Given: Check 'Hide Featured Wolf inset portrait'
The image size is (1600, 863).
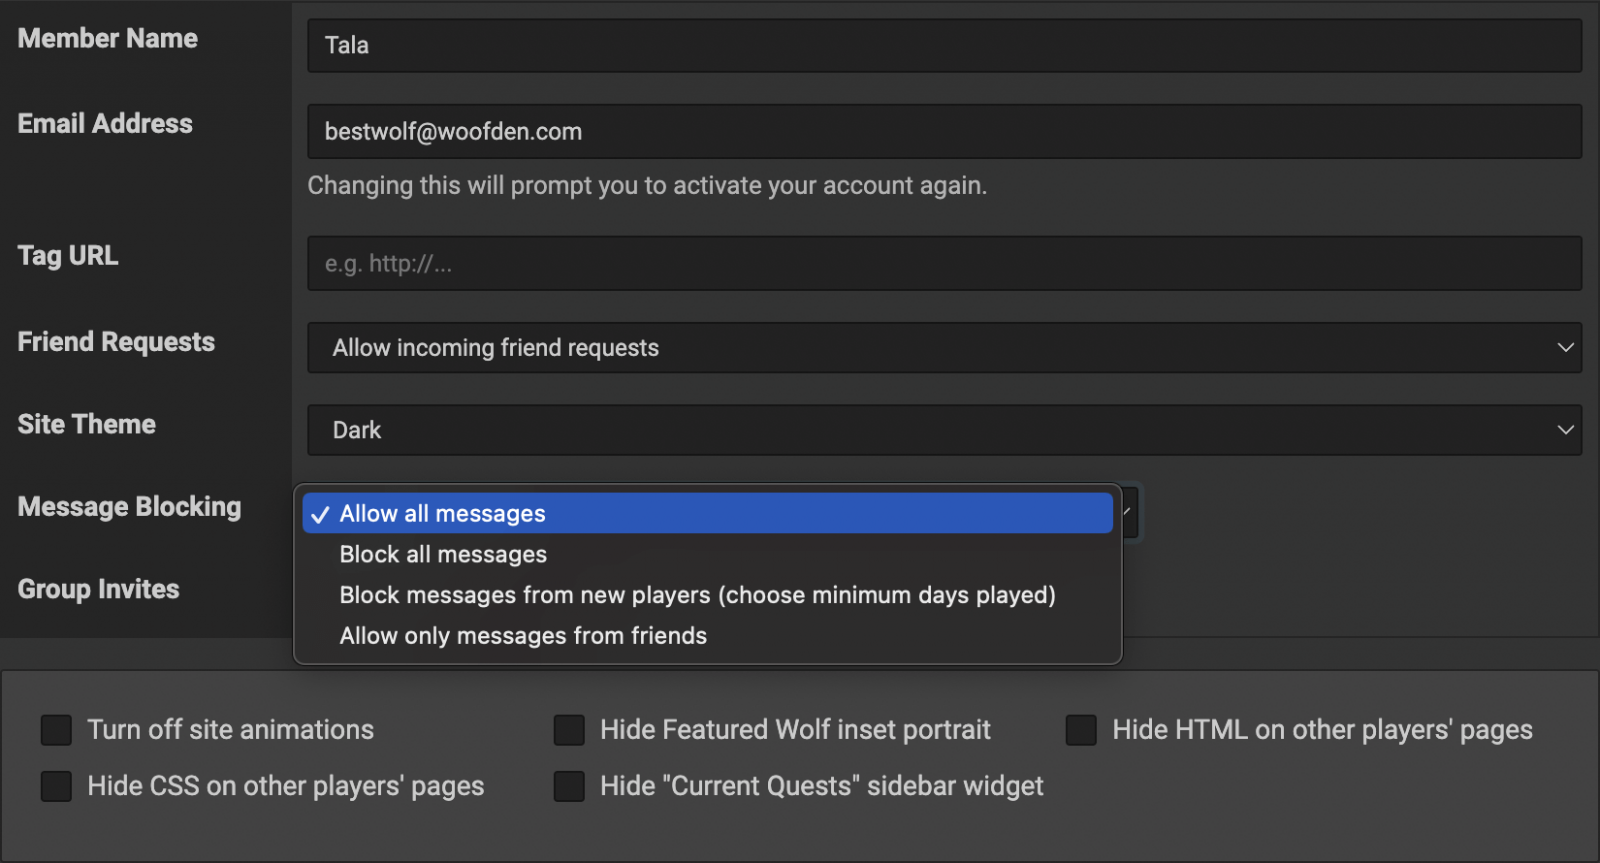Looking at the screenshot, I should click(569, 730).
